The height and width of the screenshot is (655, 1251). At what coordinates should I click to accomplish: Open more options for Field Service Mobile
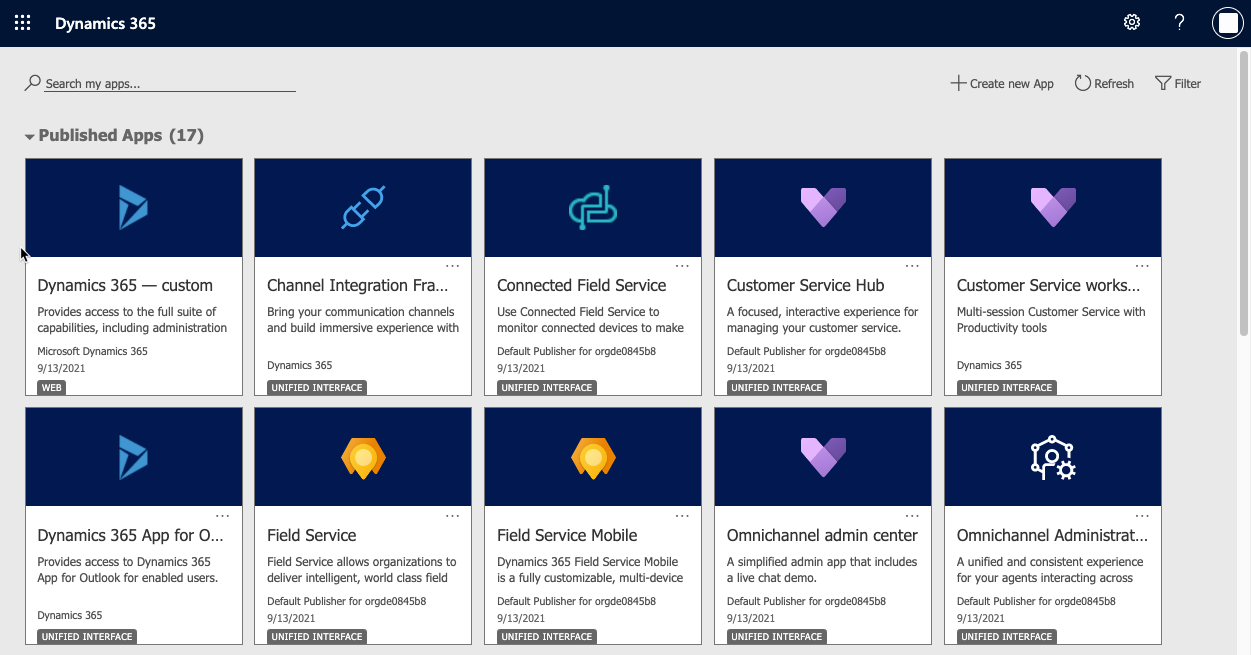click(x=683, y=516)
